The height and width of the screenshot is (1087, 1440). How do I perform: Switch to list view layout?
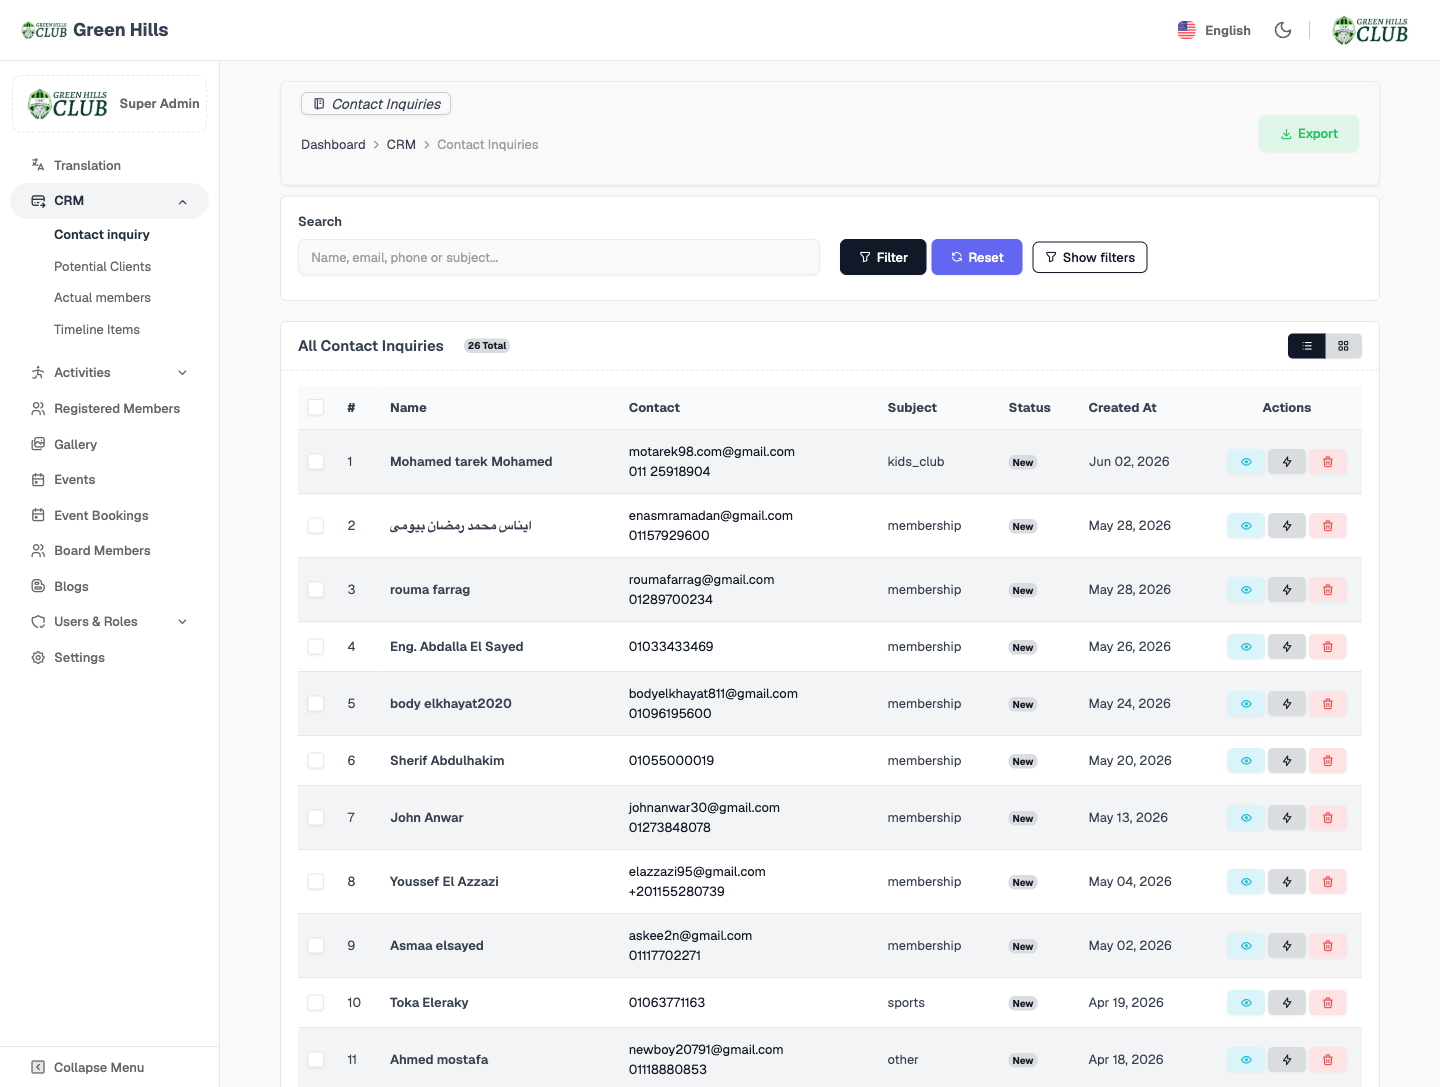tap(1307, 346)
